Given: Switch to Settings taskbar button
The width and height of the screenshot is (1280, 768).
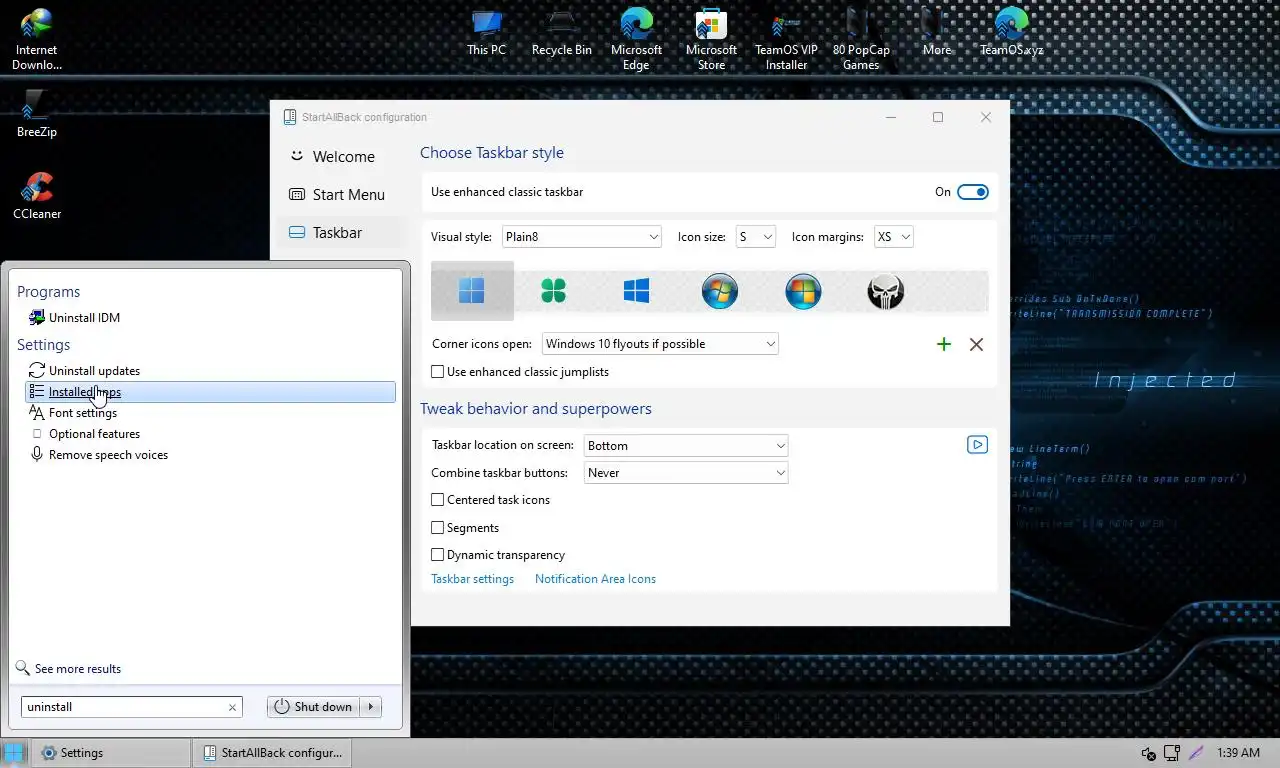Looking at the screenshot, I should tap(110, 753).
